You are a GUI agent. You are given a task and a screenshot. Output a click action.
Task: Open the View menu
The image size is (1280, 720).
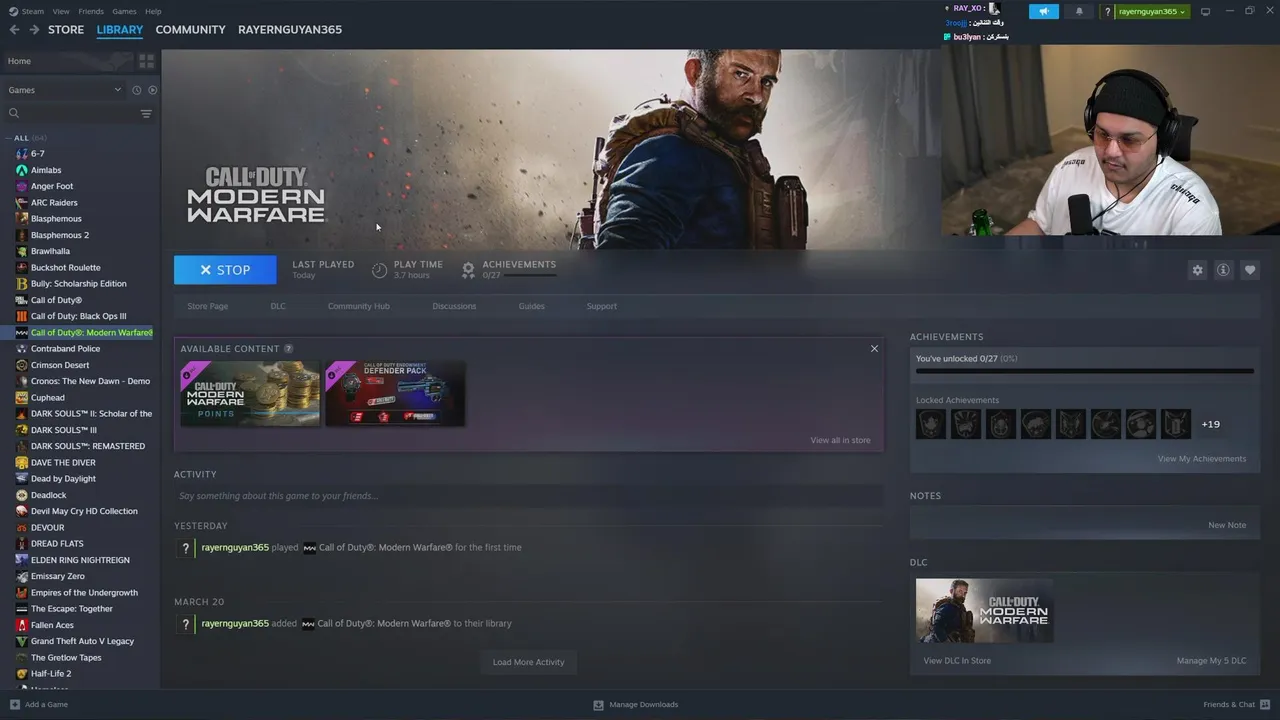[61, 12]
